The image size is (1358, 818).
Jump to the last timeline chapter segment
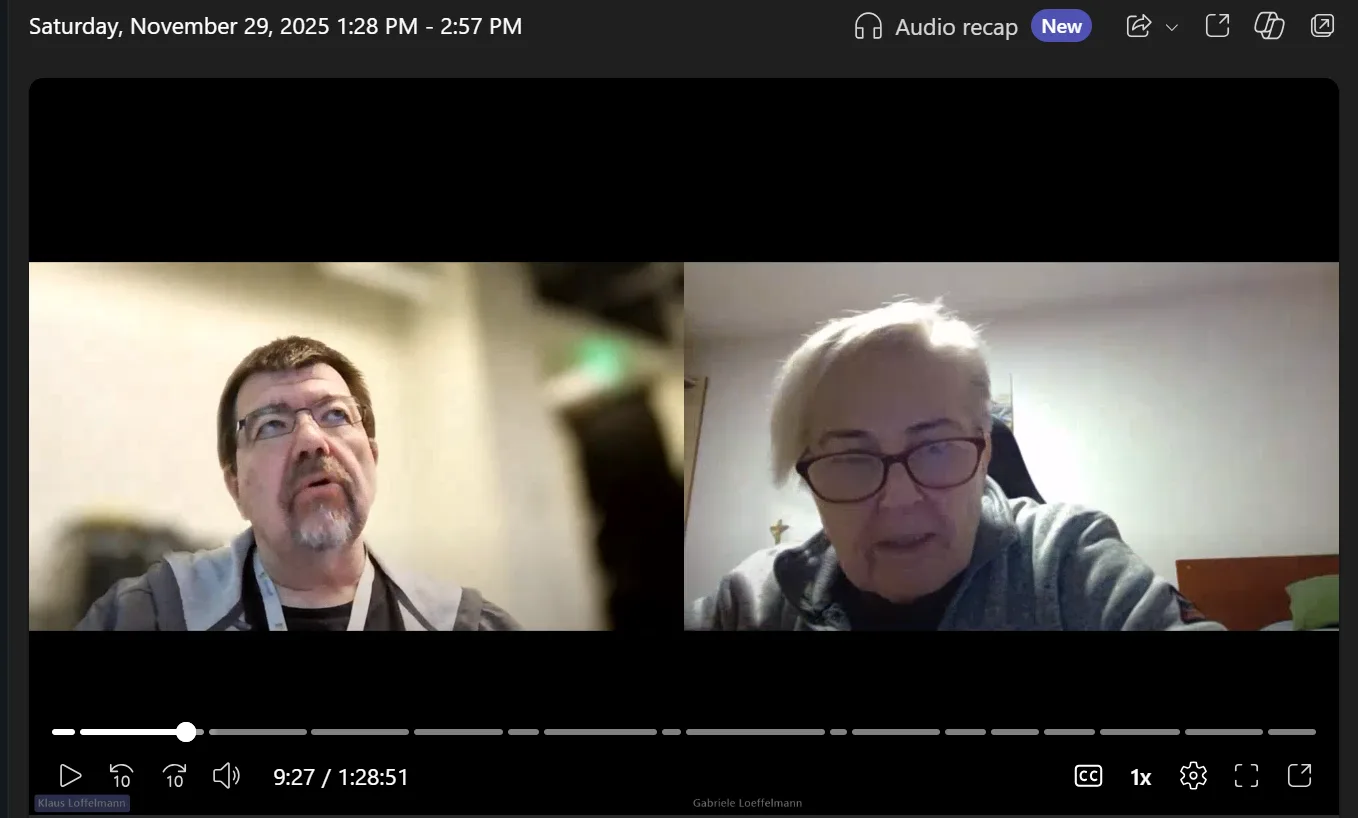click(1291, 732)
